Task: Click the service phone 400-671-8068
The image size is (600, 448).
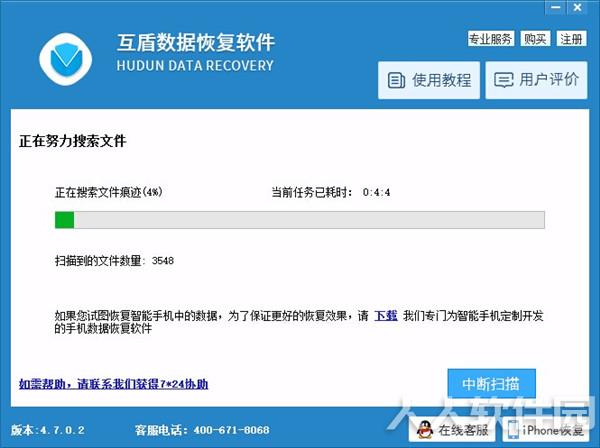Action: point(232,430)
